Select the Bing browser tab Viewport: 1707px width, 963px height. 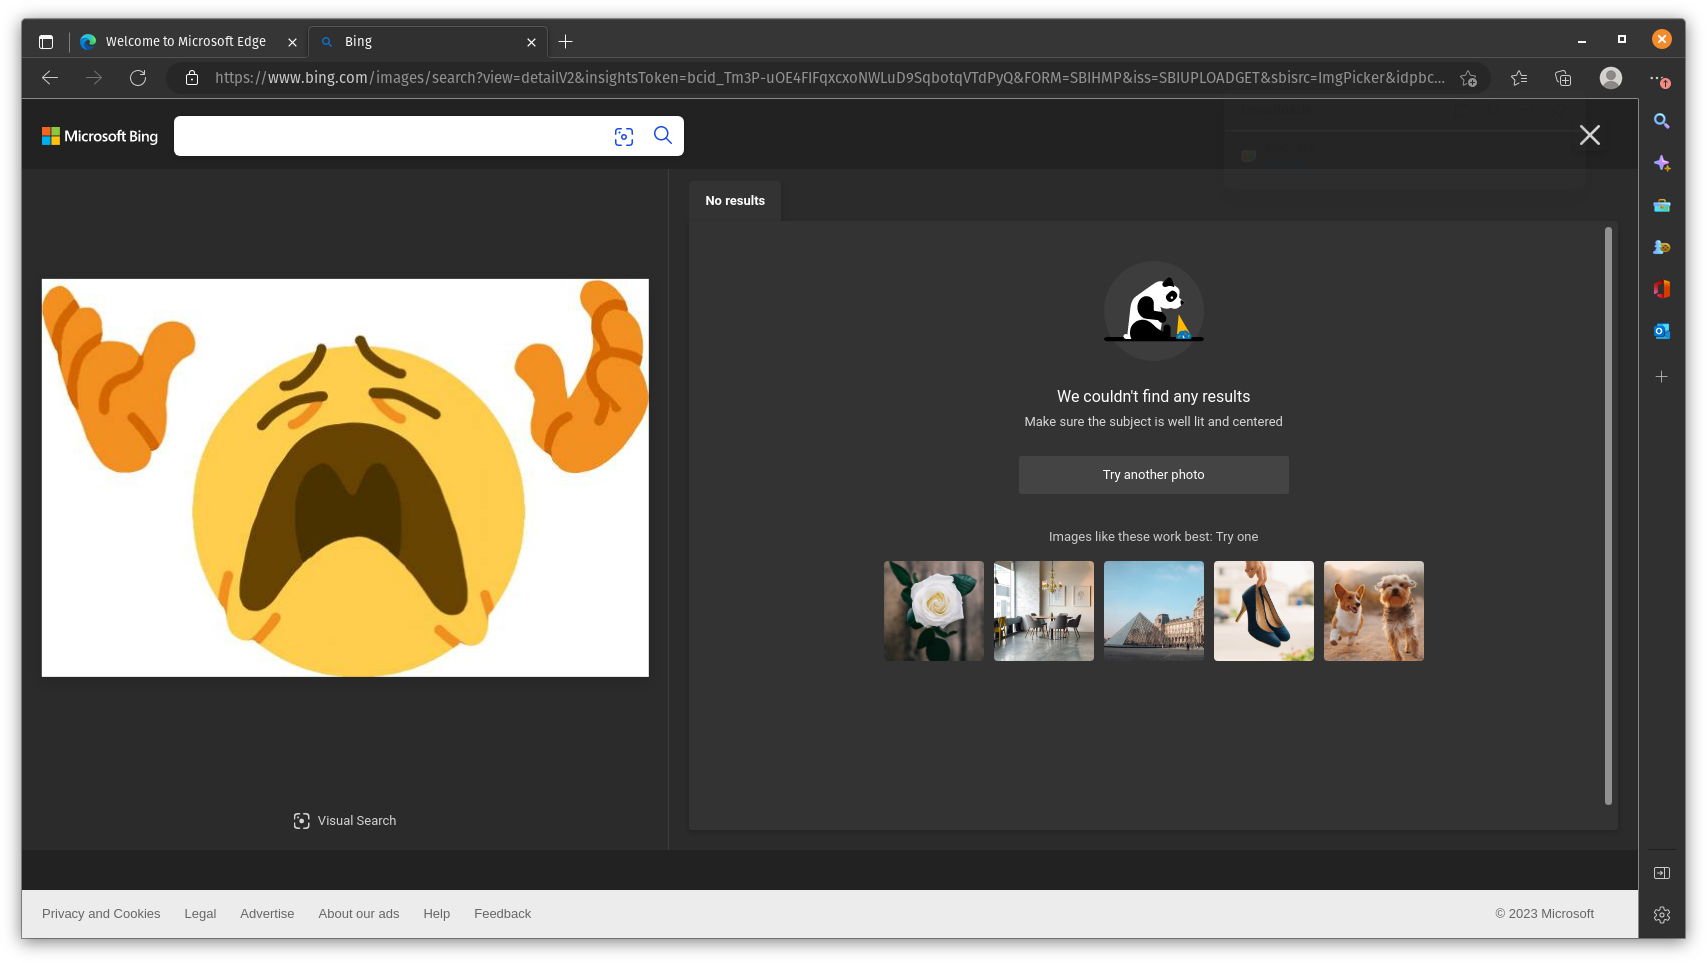[430, 42]
